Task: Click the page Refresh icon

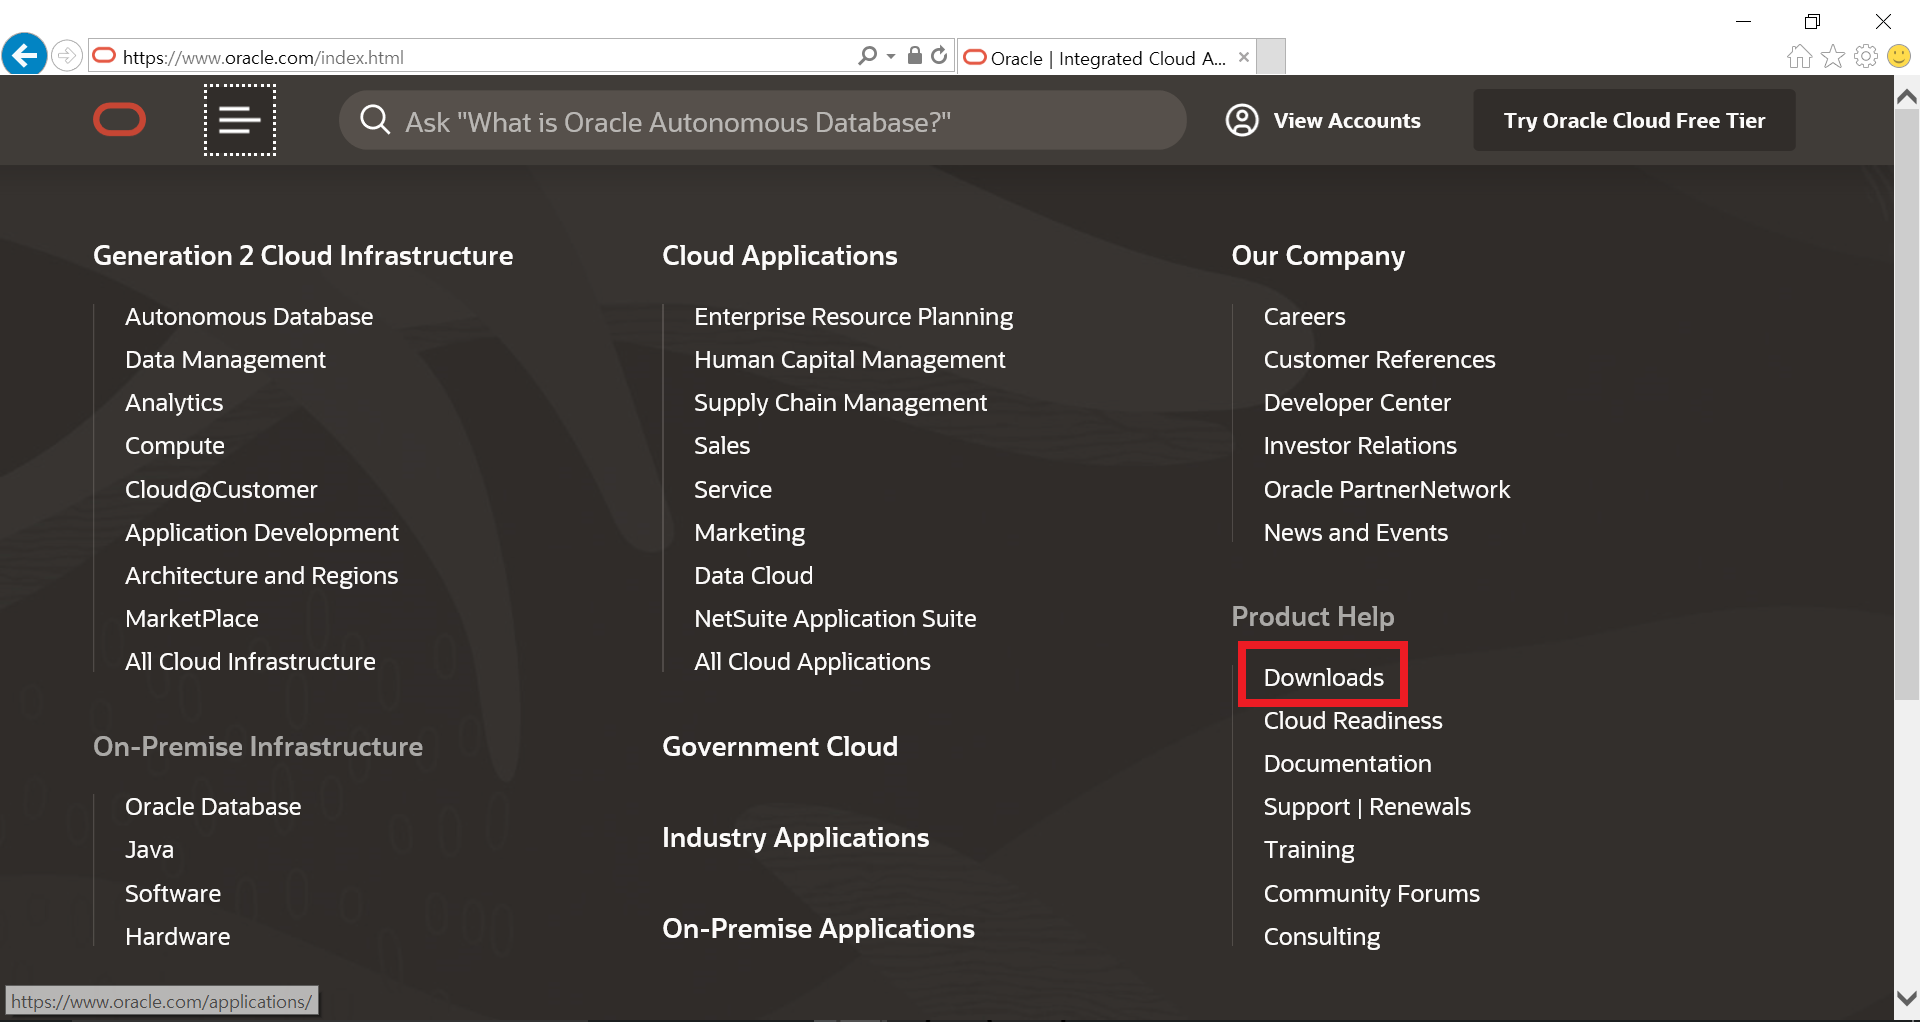Action: tap(939, 56)
